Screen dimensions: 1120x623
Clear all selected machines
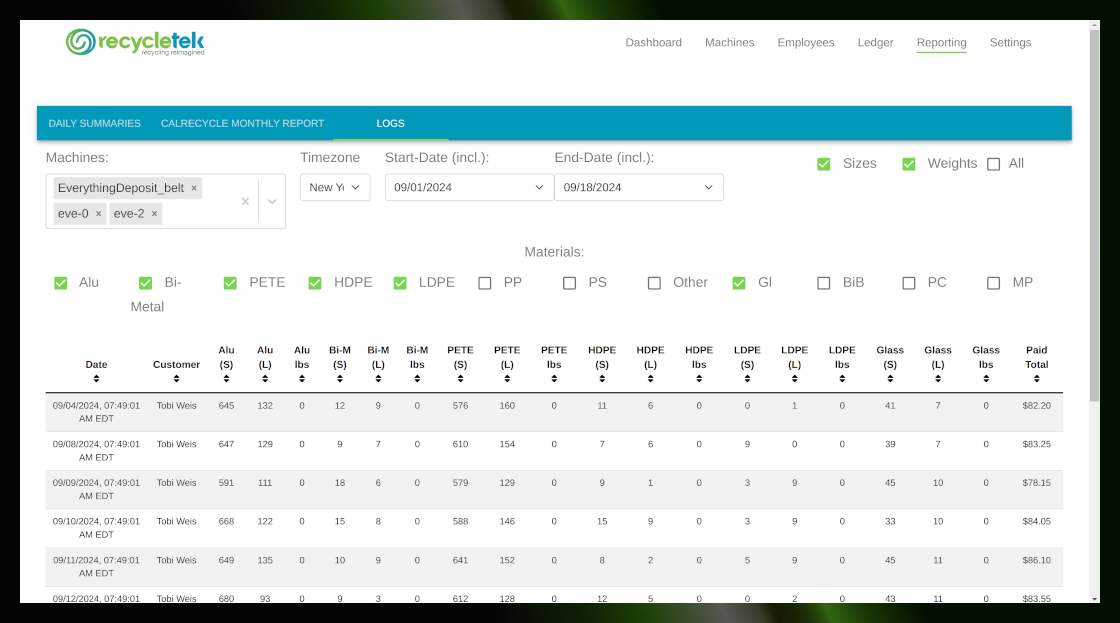click(245, 201)
